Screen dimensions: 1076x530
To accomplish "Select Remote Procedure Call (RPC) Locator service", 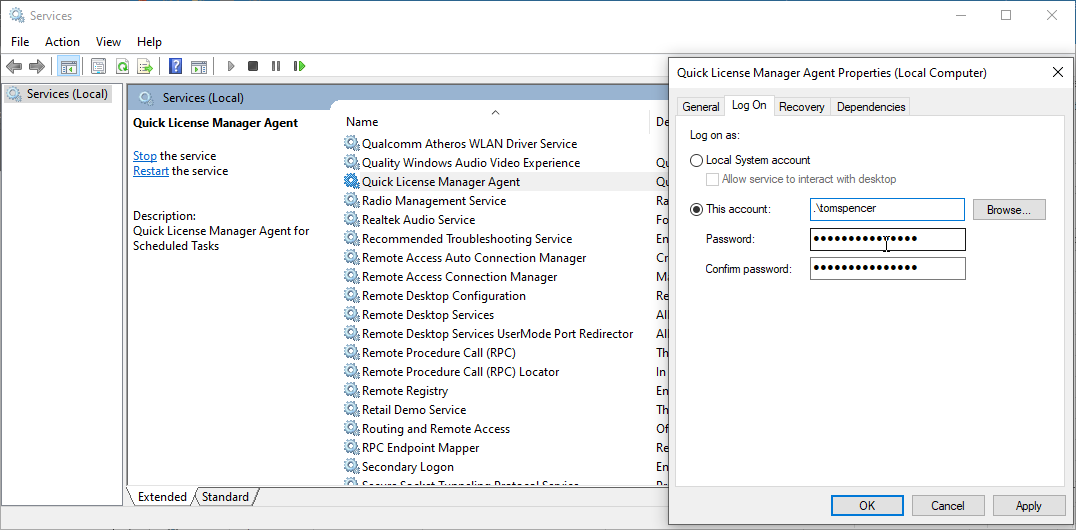I will coord(460,371).
